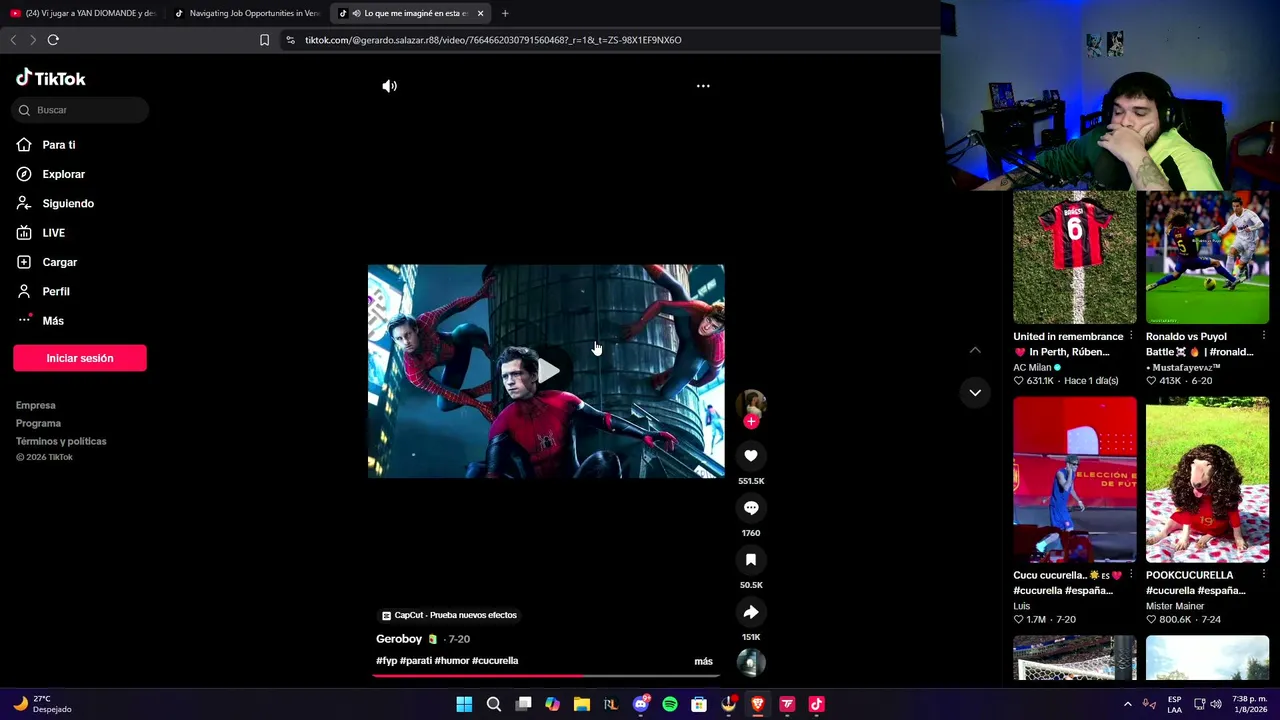The height and width of the screenshot is (720, 1280).
Task: Open Geroboy's profile from the caption
Action: click(x=399, y=639)
